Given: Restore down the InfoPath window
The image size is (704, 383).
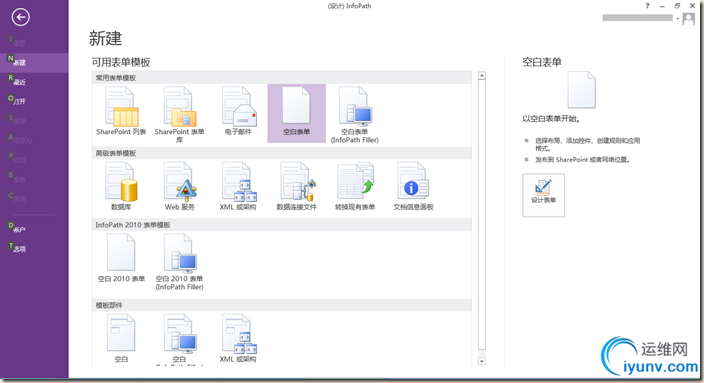Looking at the screenshot, I should (x=677, y=6).
